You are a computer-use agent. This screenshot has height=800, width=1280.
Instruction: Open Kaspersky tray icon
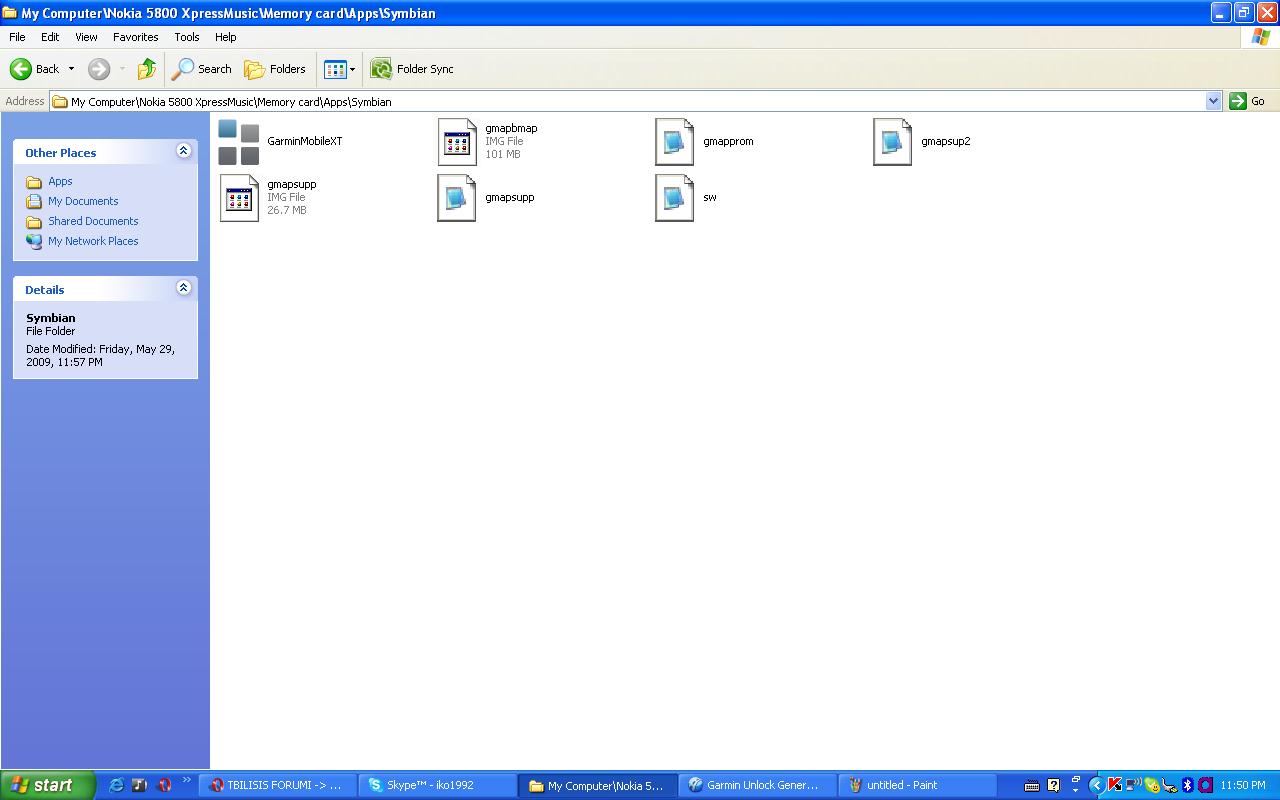1114,785
